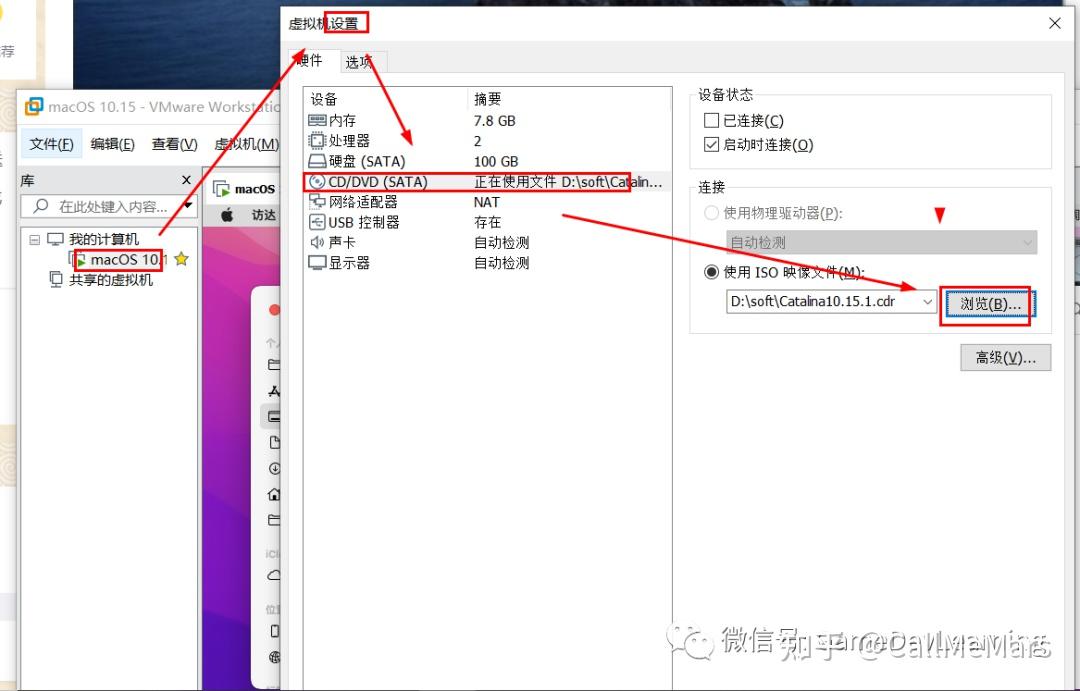Click the 高级(V)... button
The width and height of the screenshot is (1080, 691).
pyautogui.click(x=1006, y=358)
